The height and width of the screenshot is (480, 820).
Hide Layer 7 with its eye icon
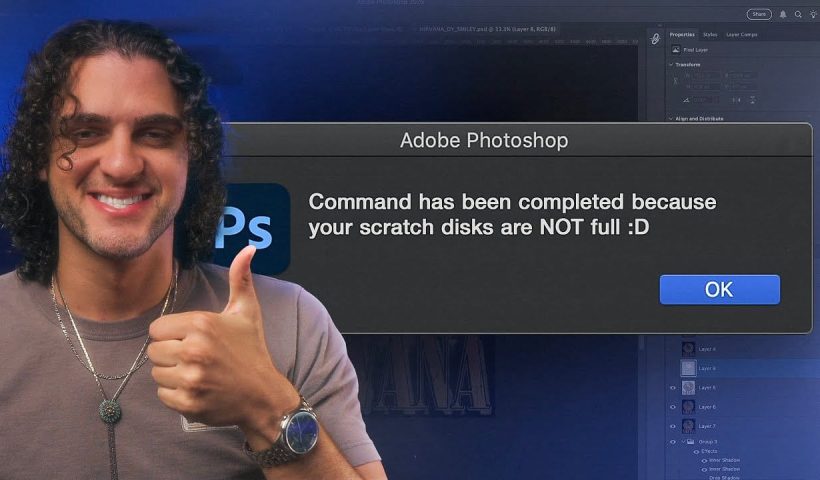coord(673,426)
